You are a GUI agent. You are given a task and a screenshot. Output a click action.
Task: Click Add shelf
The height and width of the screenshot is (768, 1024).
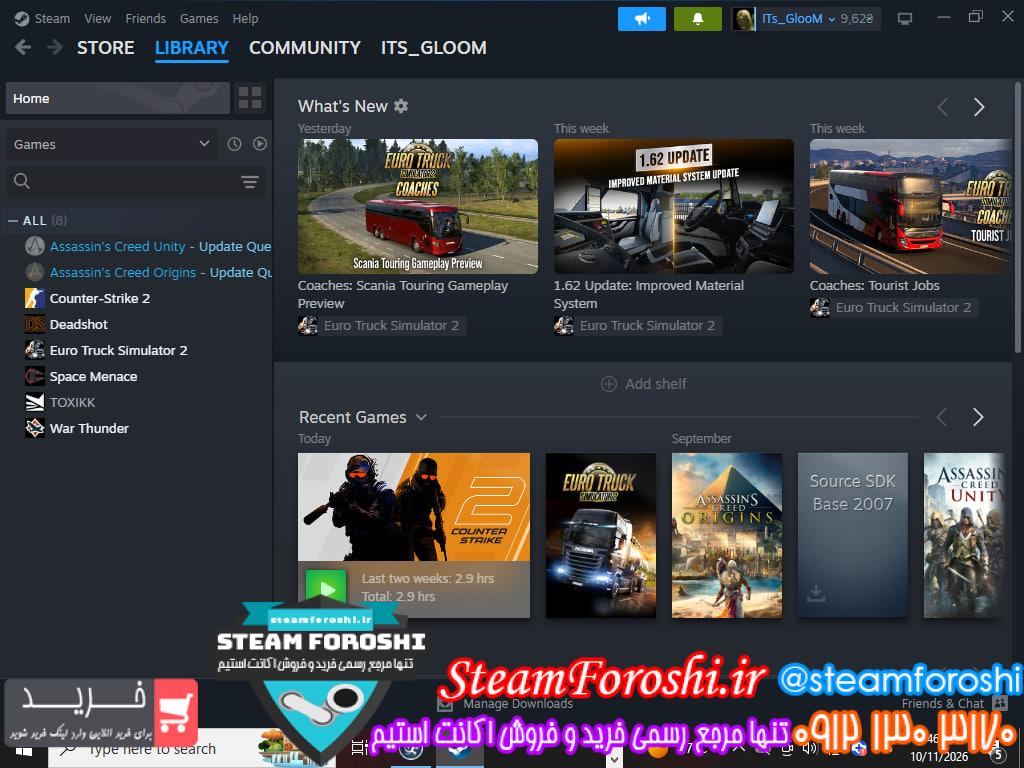pos(644,384)
